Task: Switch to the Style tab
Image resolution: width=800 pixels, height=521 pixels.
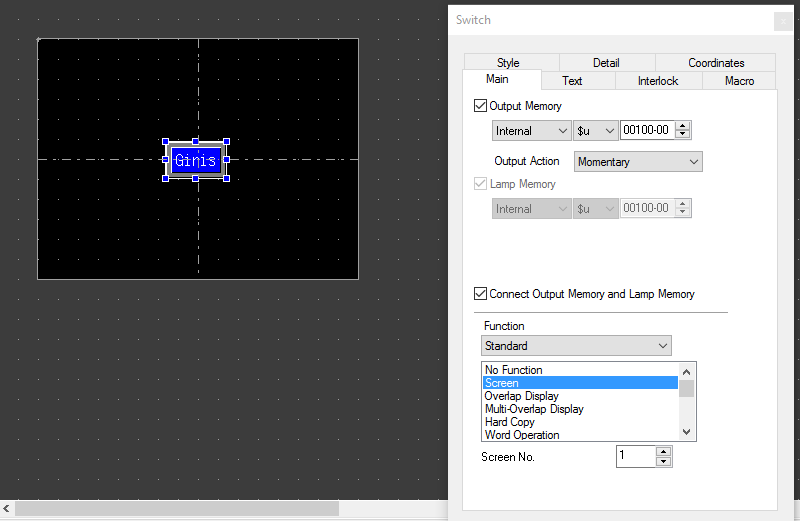Action: coord(508,63)
